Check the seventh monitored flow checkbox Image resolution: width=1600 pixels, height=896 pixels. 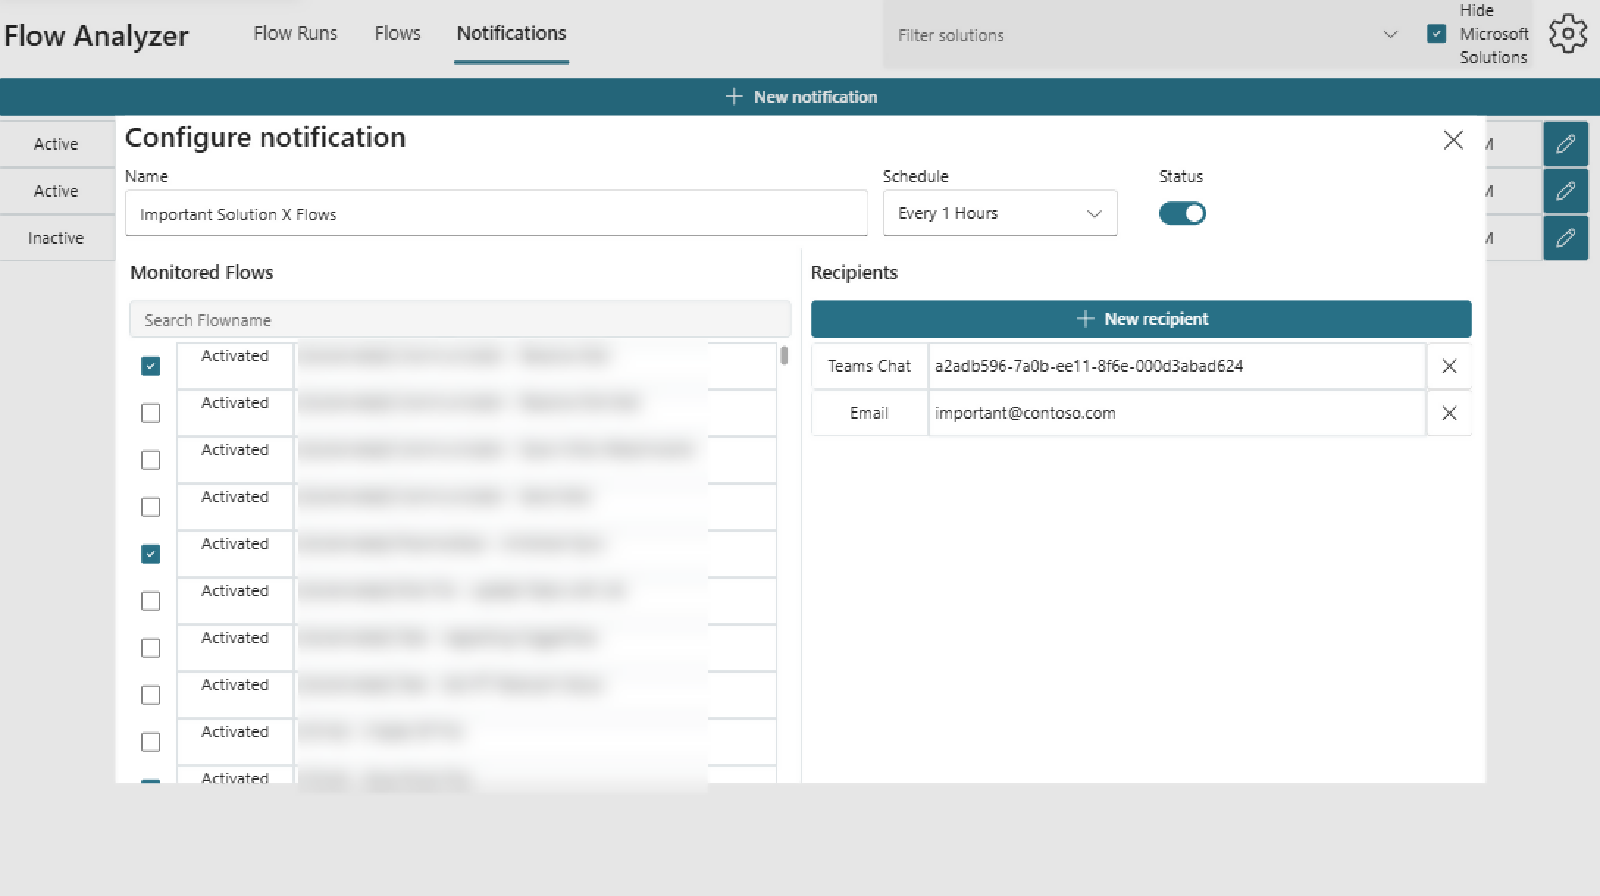(x=151, y=648)
